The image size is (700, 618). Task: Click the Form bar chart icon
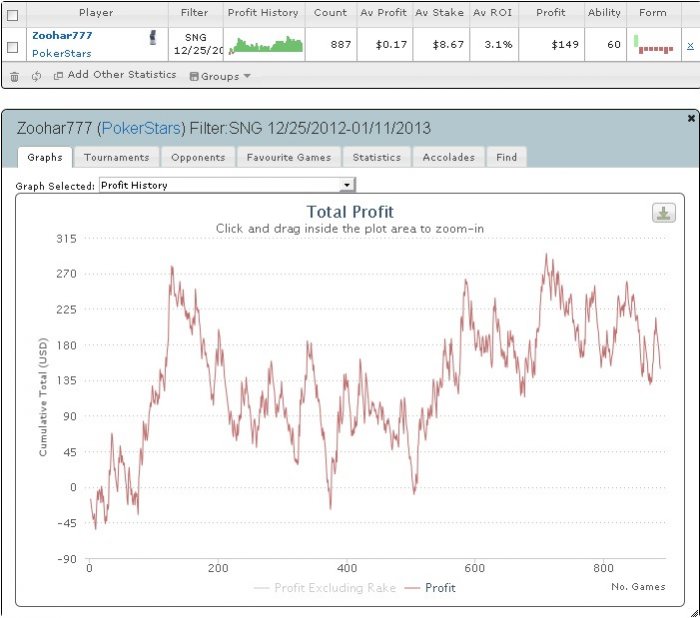tap(653, 45)
